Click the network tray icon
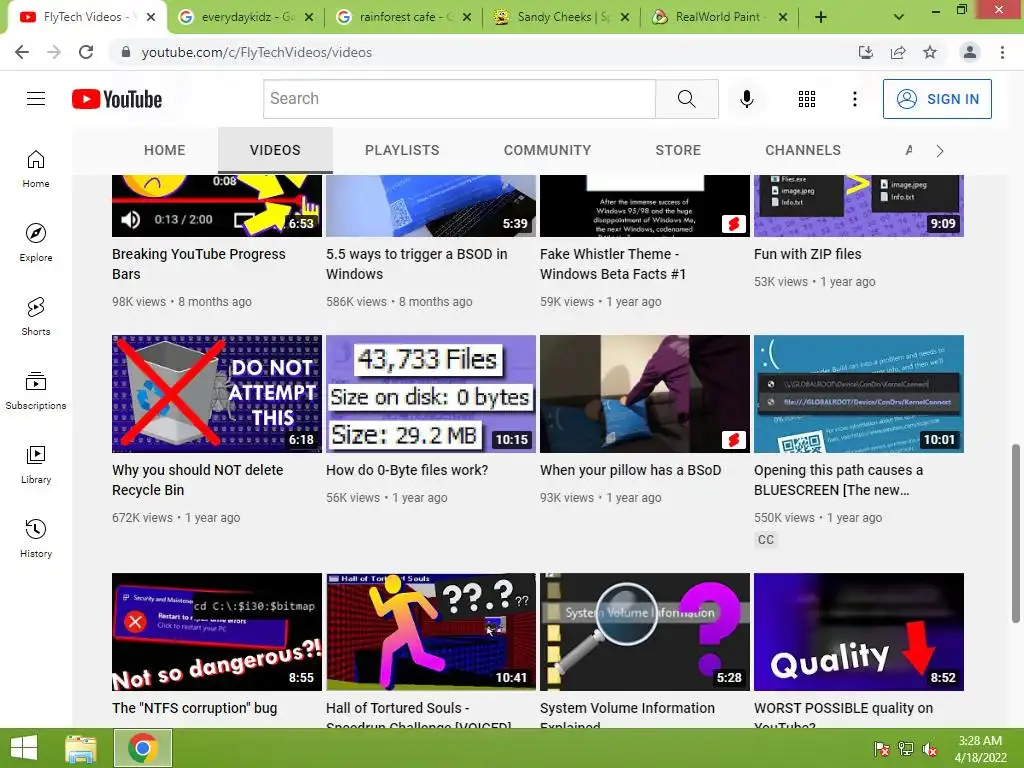Image resolution: width=1024 pixels, height=768 pixels. (905, 749)
